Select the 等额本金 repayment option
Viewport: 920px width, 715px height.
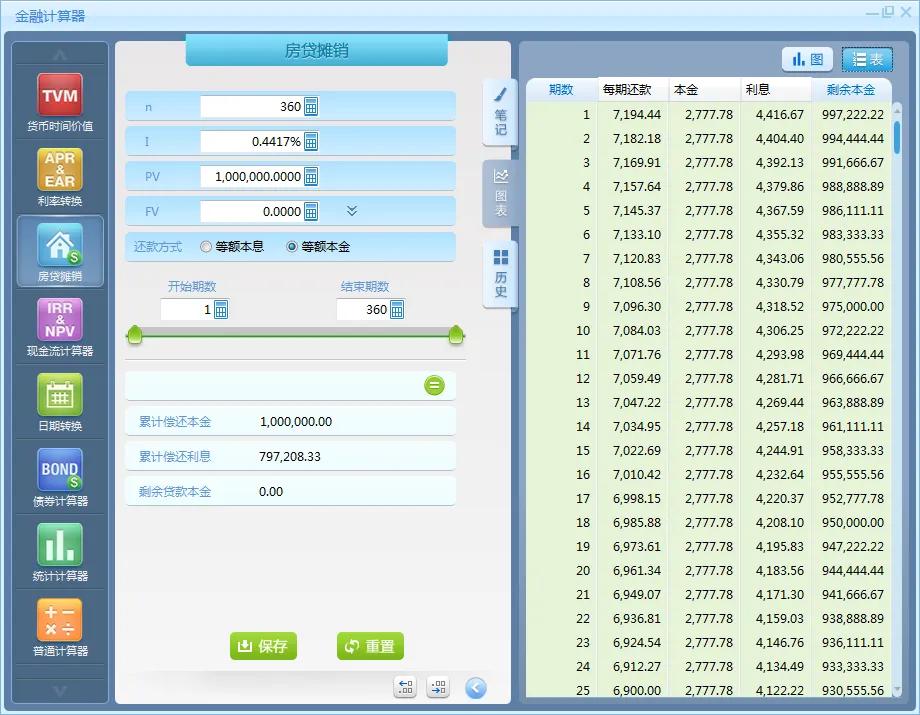coord(292,247)
